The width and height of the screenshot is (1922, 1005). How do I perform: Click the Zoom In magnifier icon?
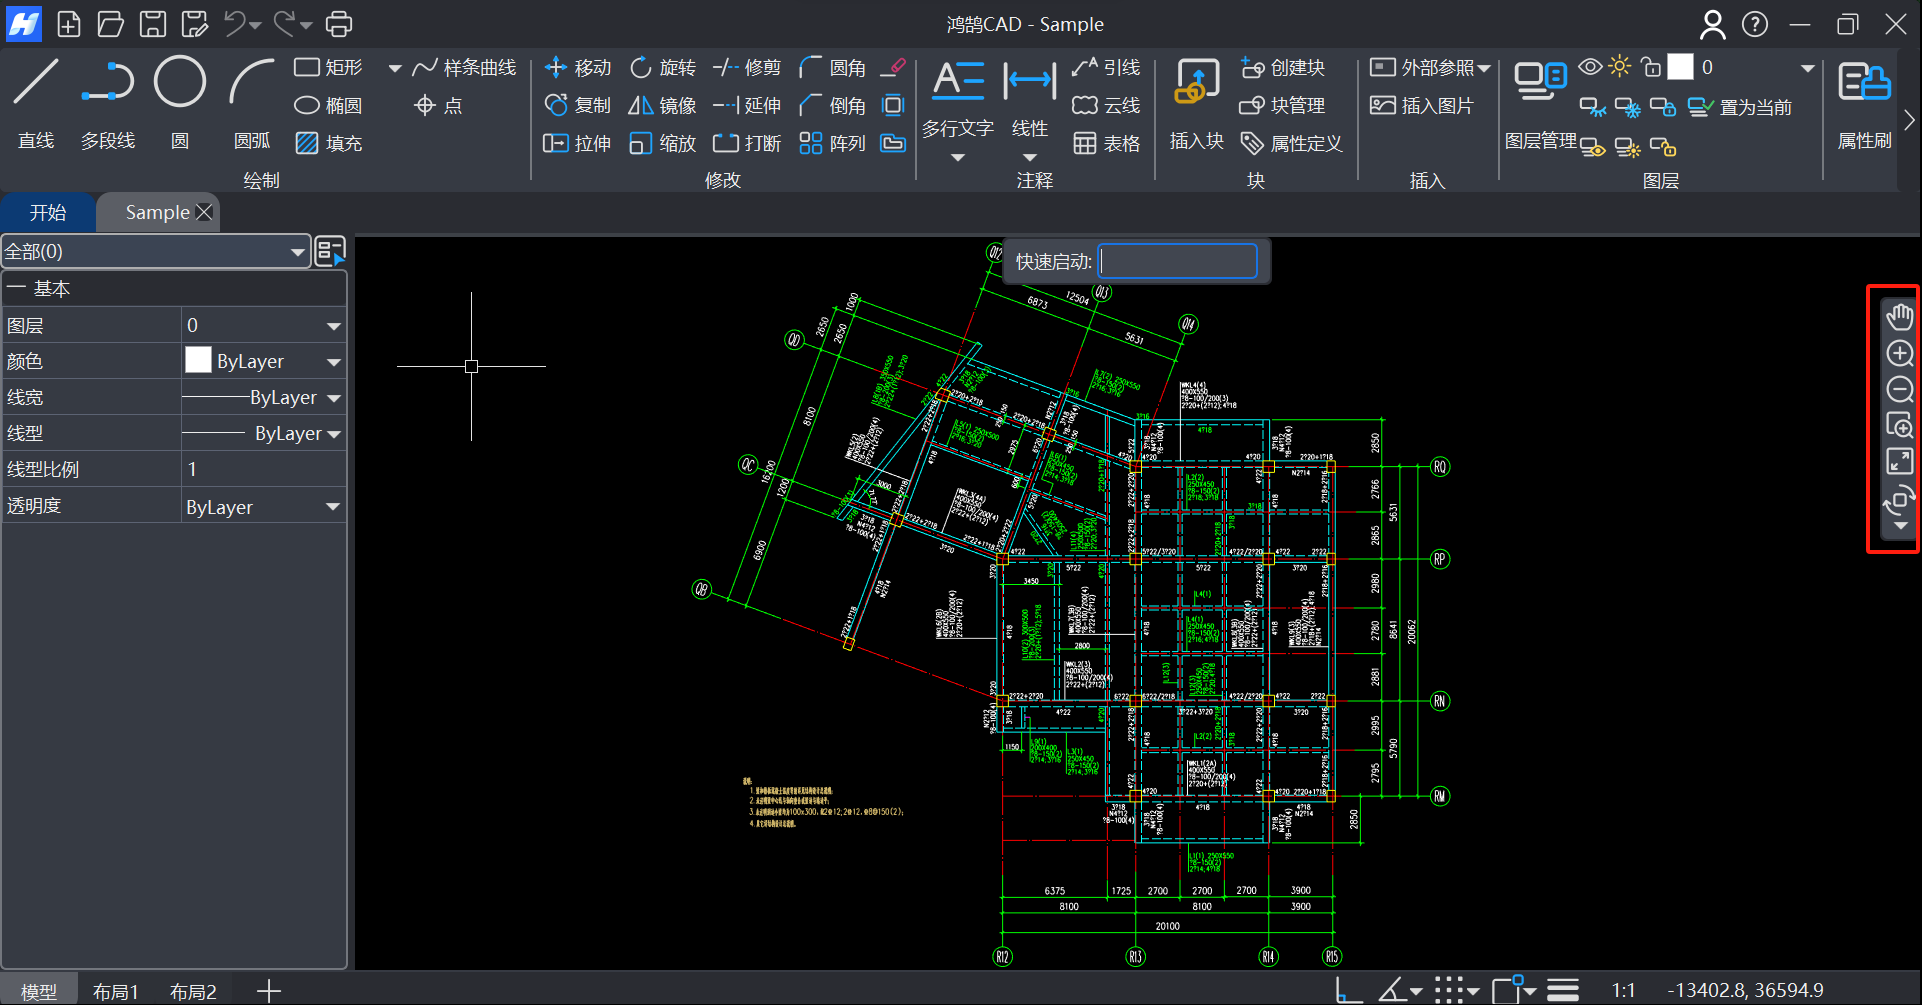(x=1899, y=353)
